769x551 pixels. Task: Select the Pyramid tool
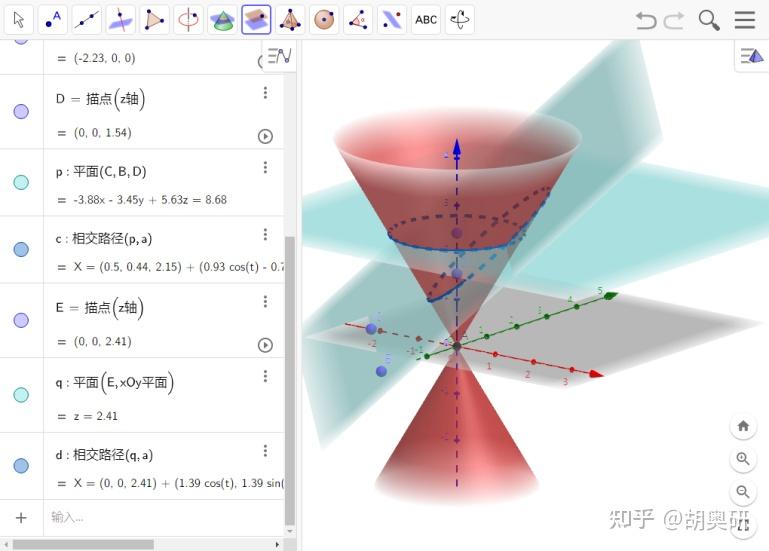290,20
